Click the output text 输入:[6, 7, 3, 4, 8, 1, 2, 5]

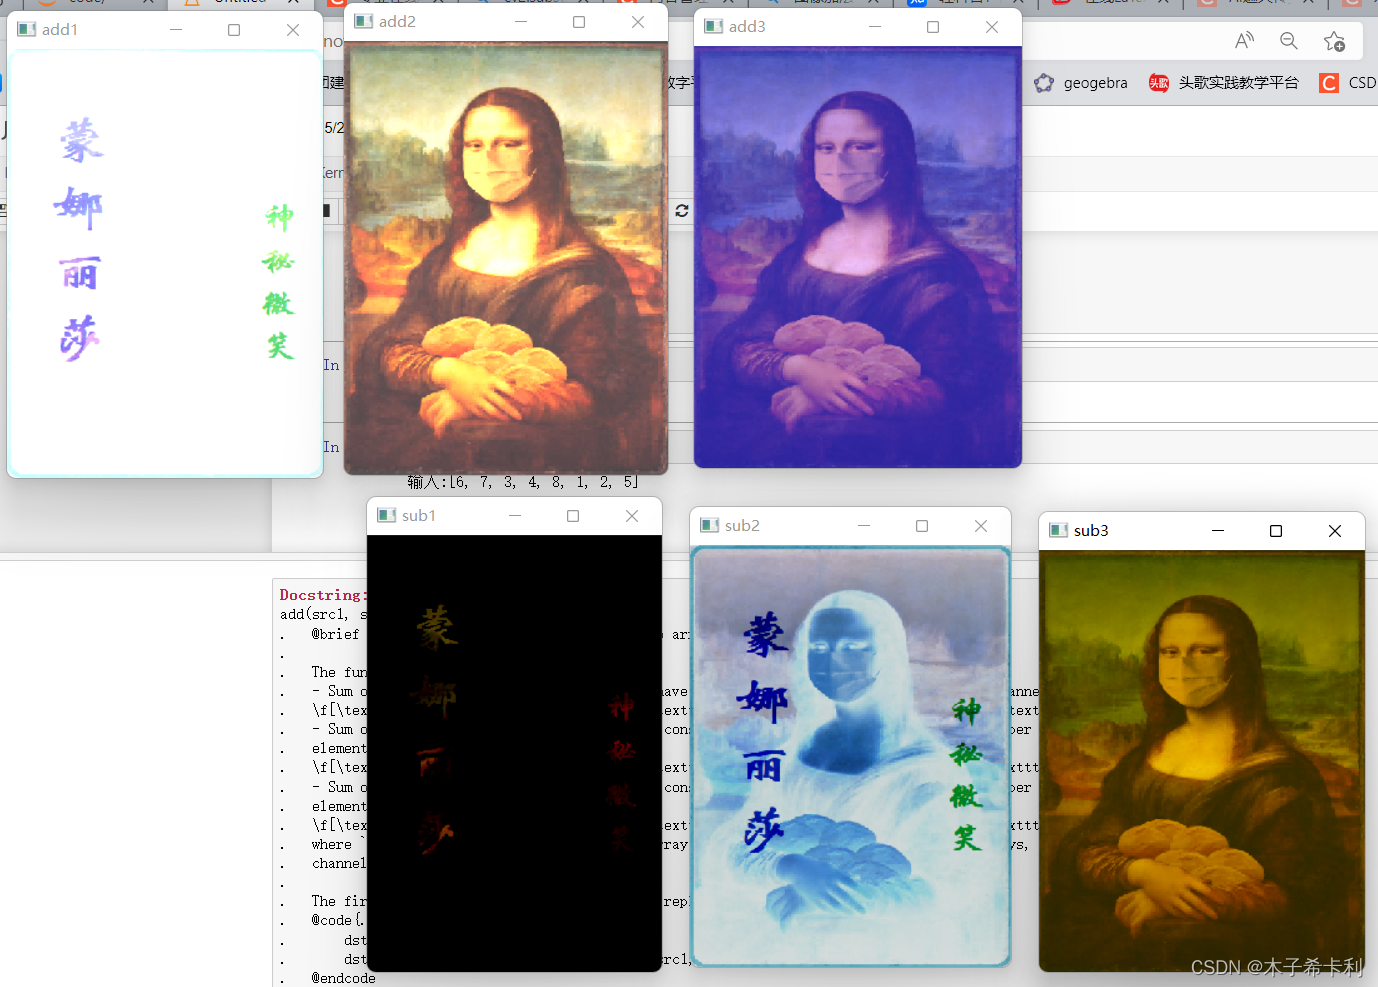point(523,482)
